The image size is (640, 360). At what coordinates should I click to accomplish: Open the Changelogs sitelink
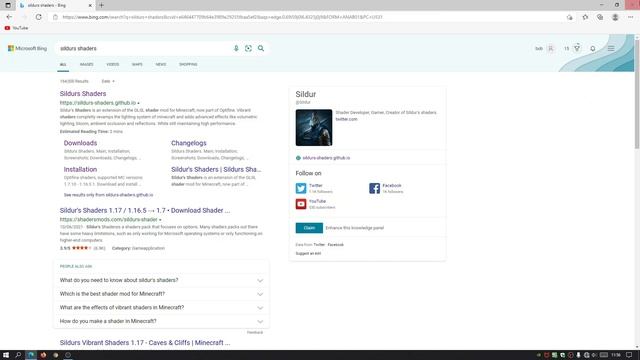click(x=189, y=143)
